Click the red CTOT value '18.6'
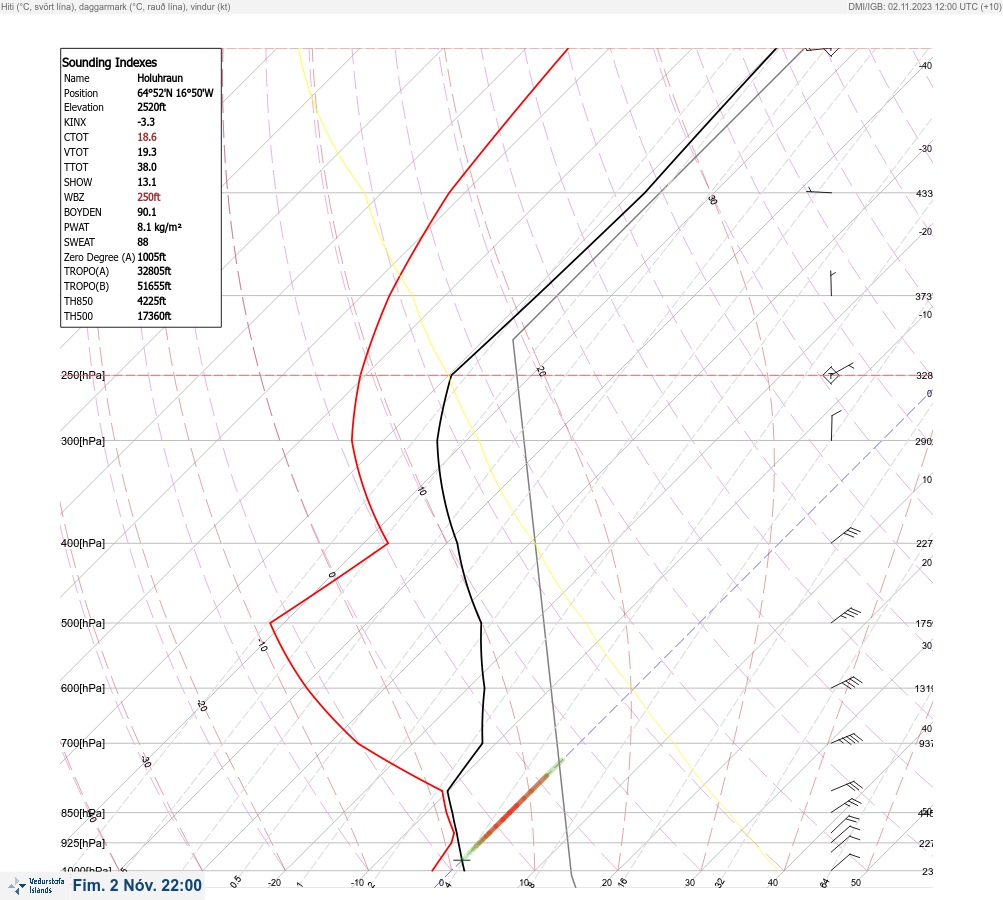This screenshot has width=1003, height=900. tap(146, 137)
